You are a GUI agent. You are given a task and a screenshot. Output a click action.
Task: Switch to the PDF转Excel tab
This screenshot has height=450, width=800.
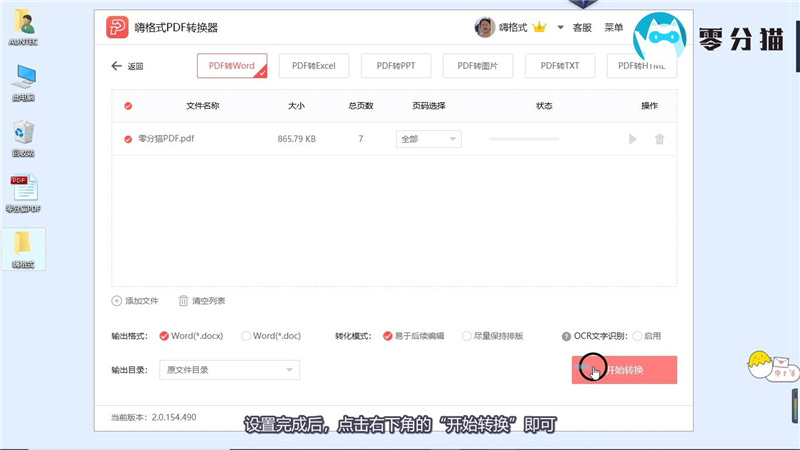[x=314, y=66]
